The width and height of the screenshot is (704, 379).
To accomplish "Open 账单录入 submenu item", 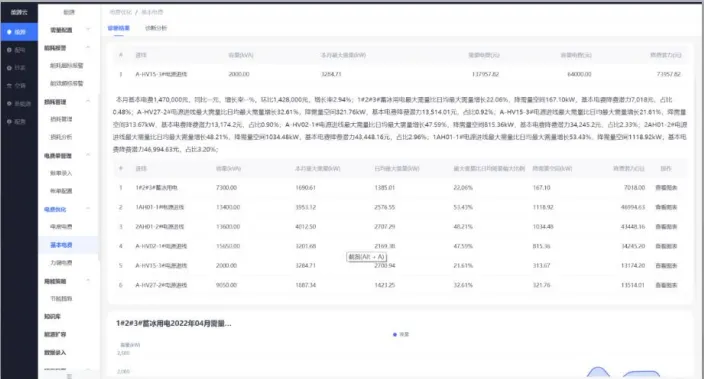I will [61, 173].
